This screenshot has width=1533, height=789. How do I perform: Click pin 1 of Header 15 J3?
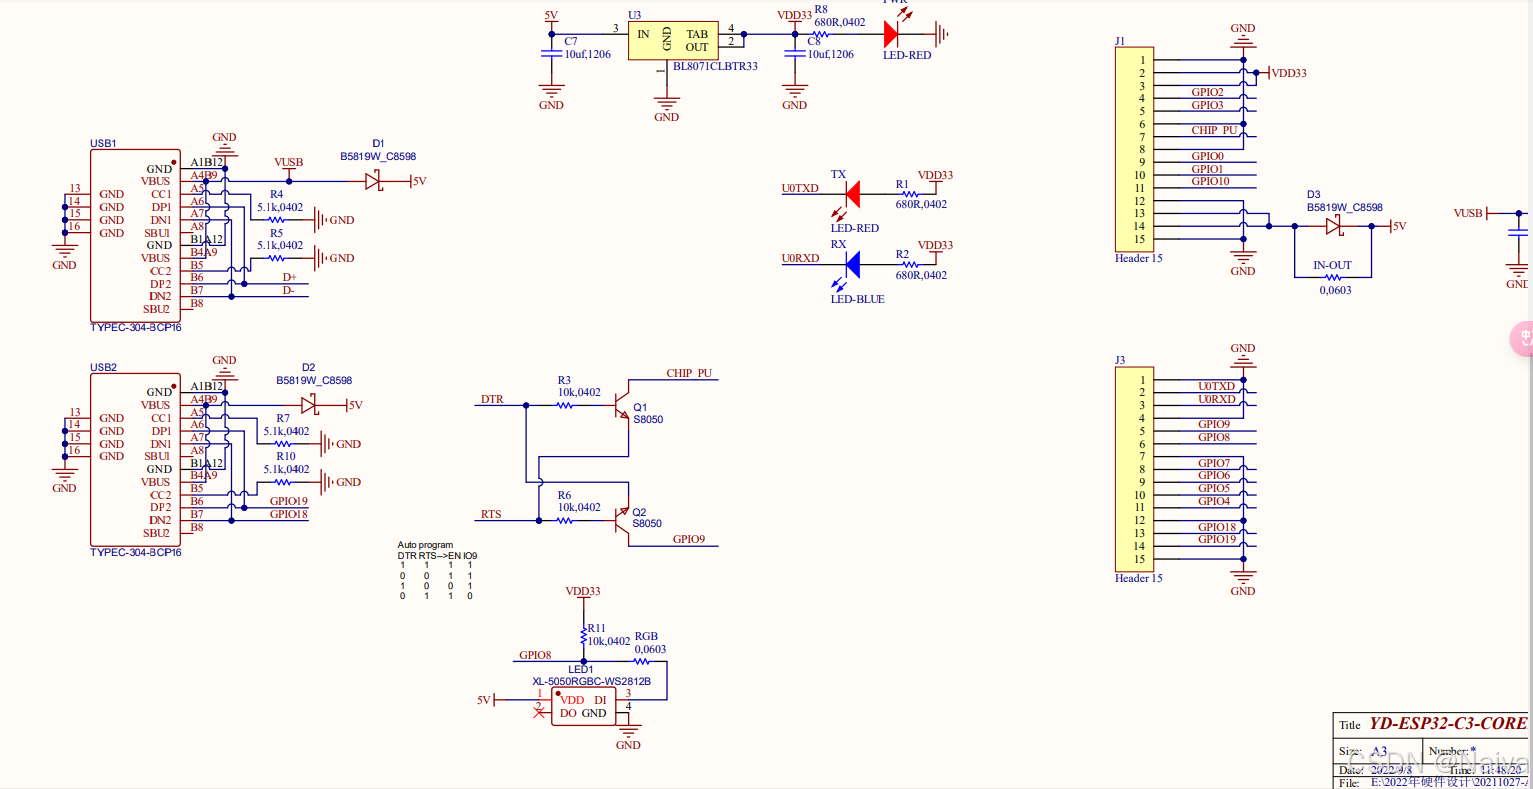click(x=1141, y=379)
